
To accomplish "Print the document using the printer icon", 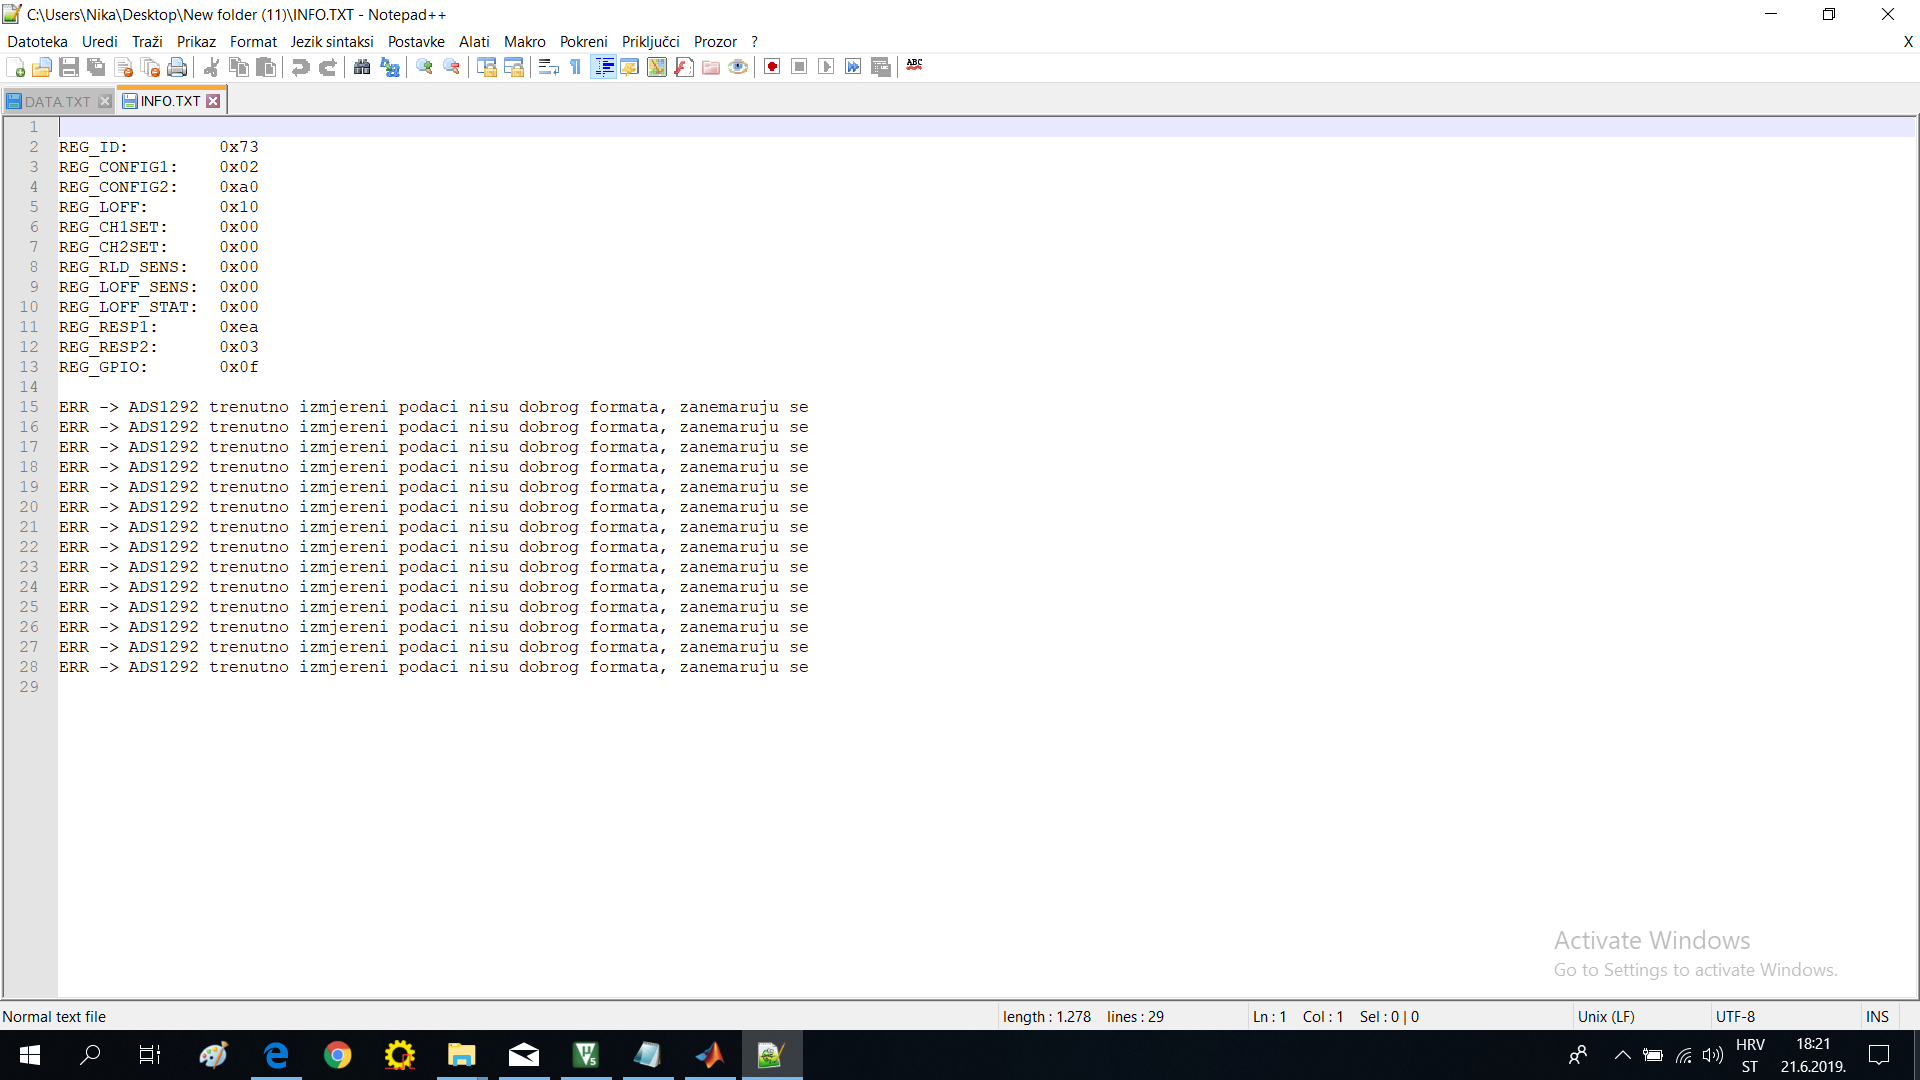I will pos(177,67).
